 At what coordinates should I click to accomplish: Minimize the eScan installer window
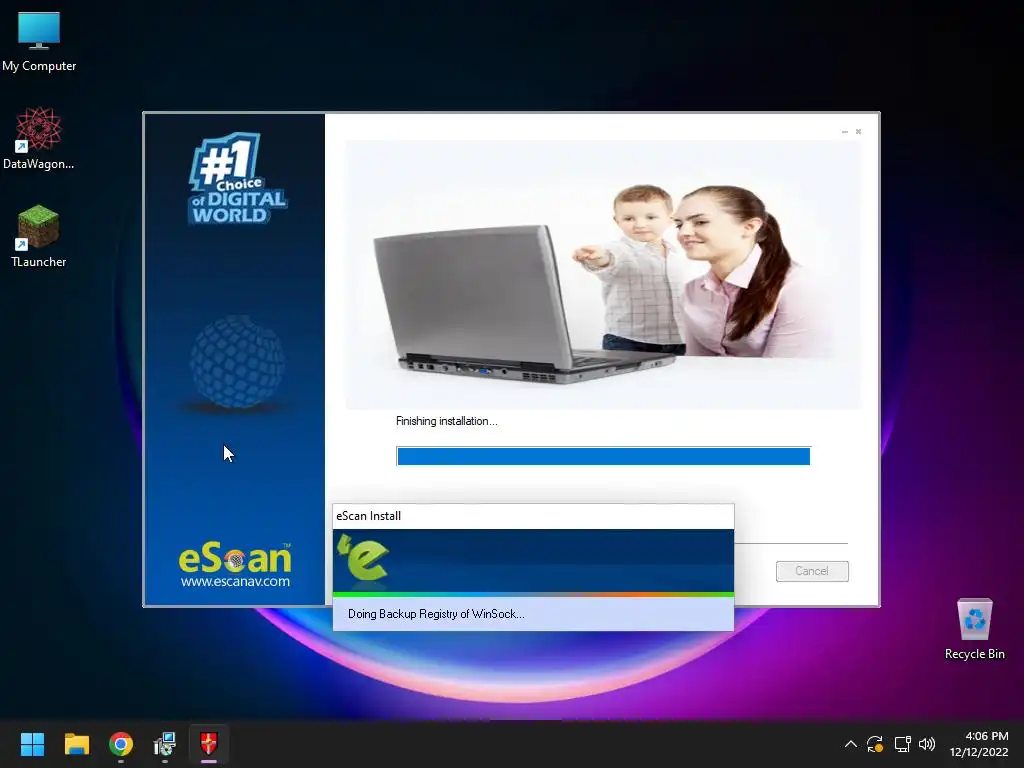click(844, 132)
